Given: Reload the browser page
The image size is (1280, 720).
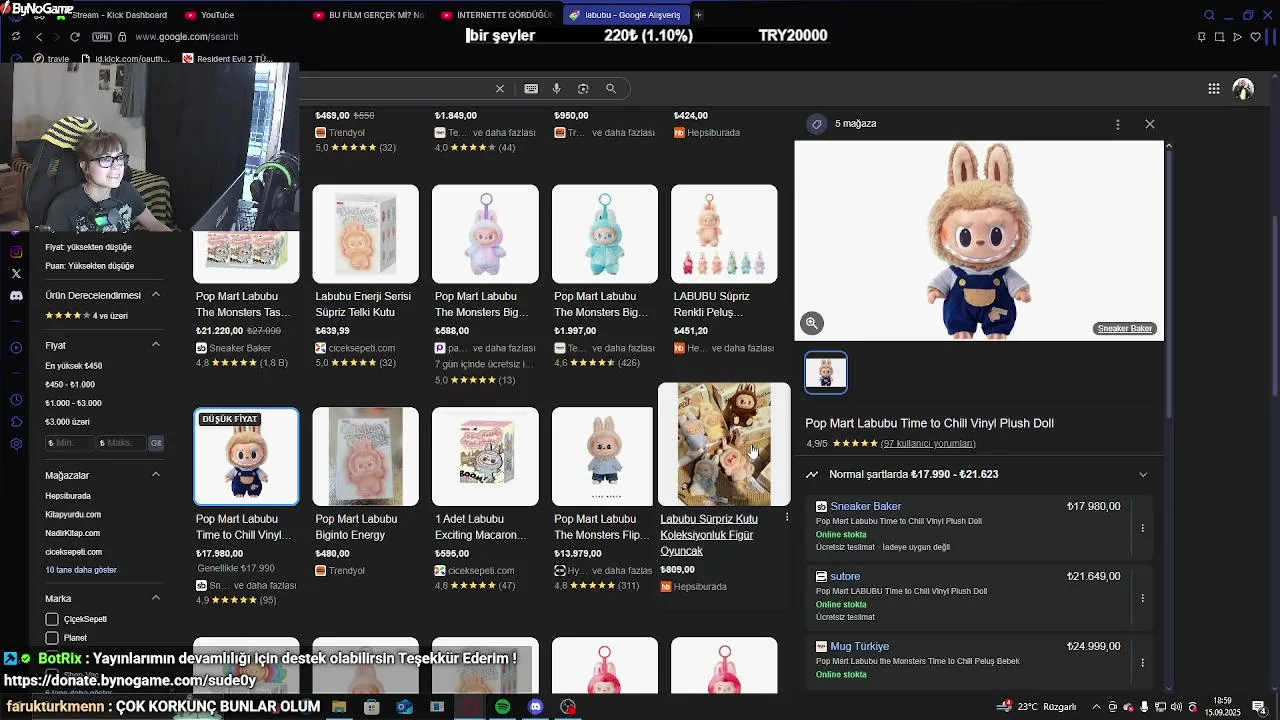Looking at the screenshot, I should pyautogui.click(x=74, y=37).
